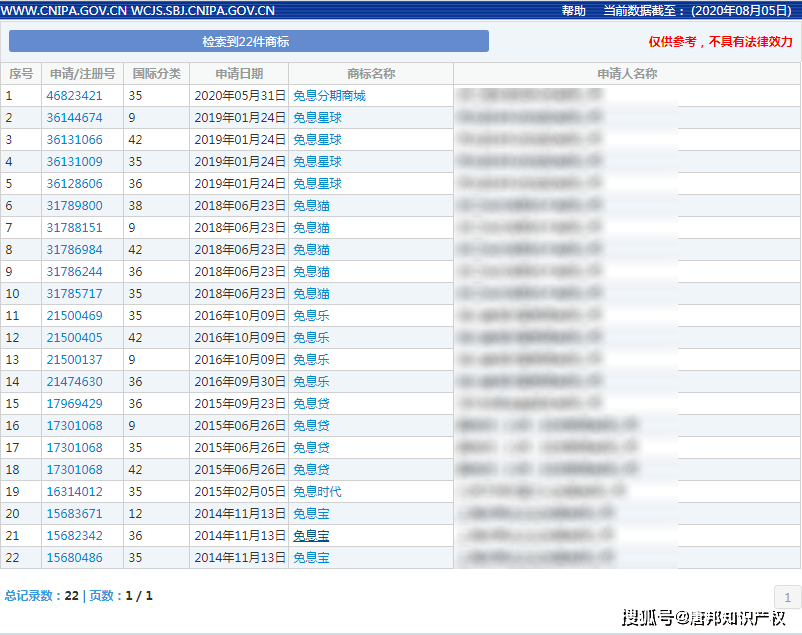Viewport: 802px width, 635px height.
Task: Open registration number 36128606
Action: (74, 184)
